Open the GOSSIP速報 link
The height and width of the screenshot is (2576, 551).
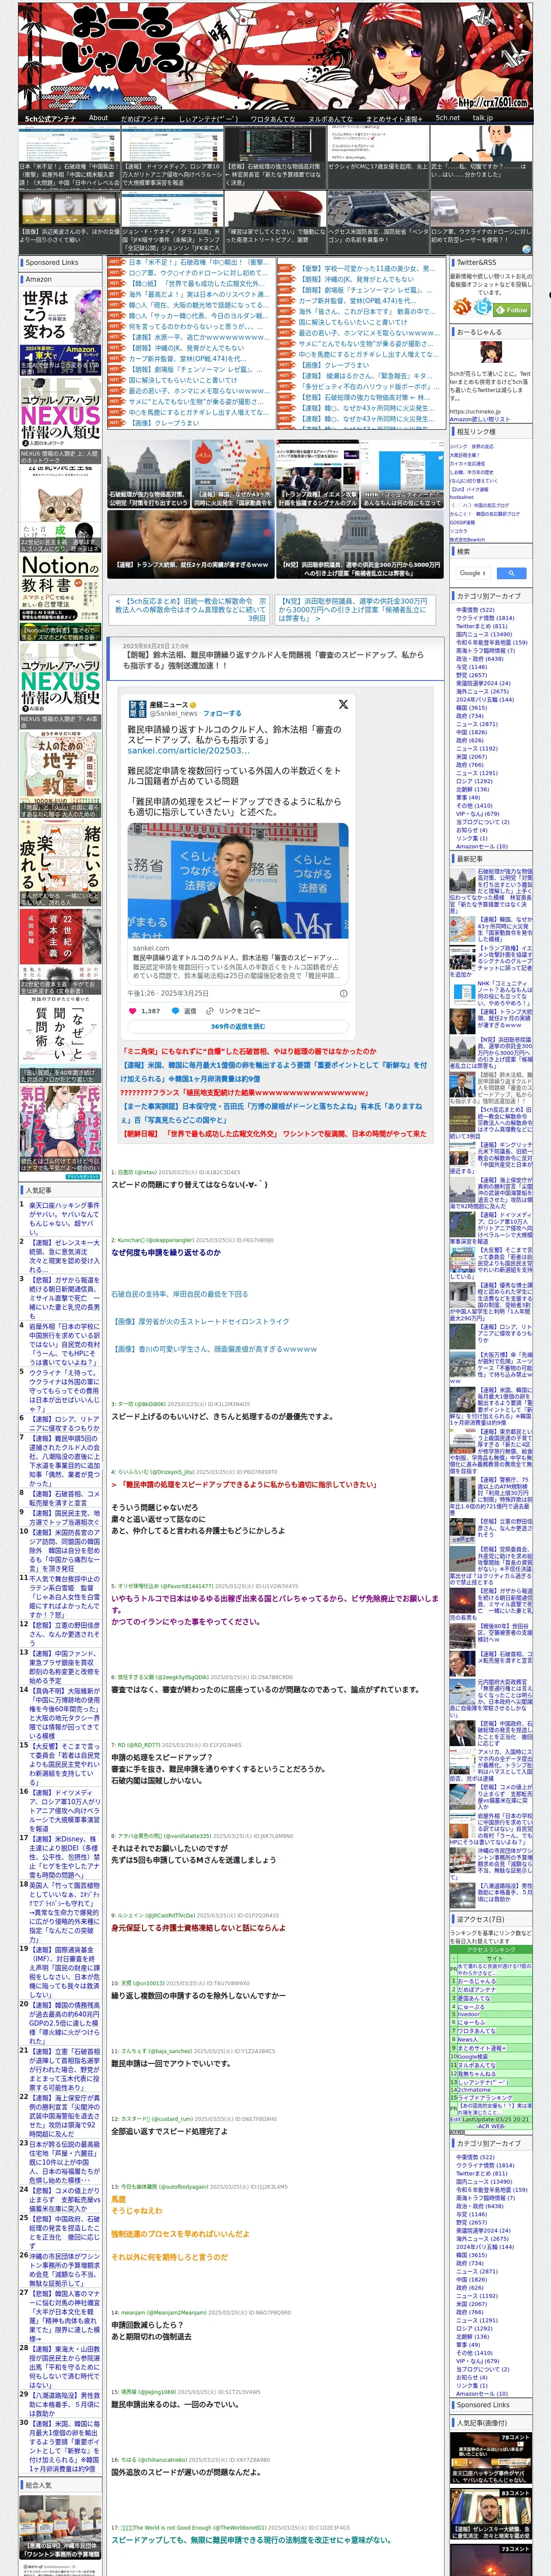click(x=462, y=522)
